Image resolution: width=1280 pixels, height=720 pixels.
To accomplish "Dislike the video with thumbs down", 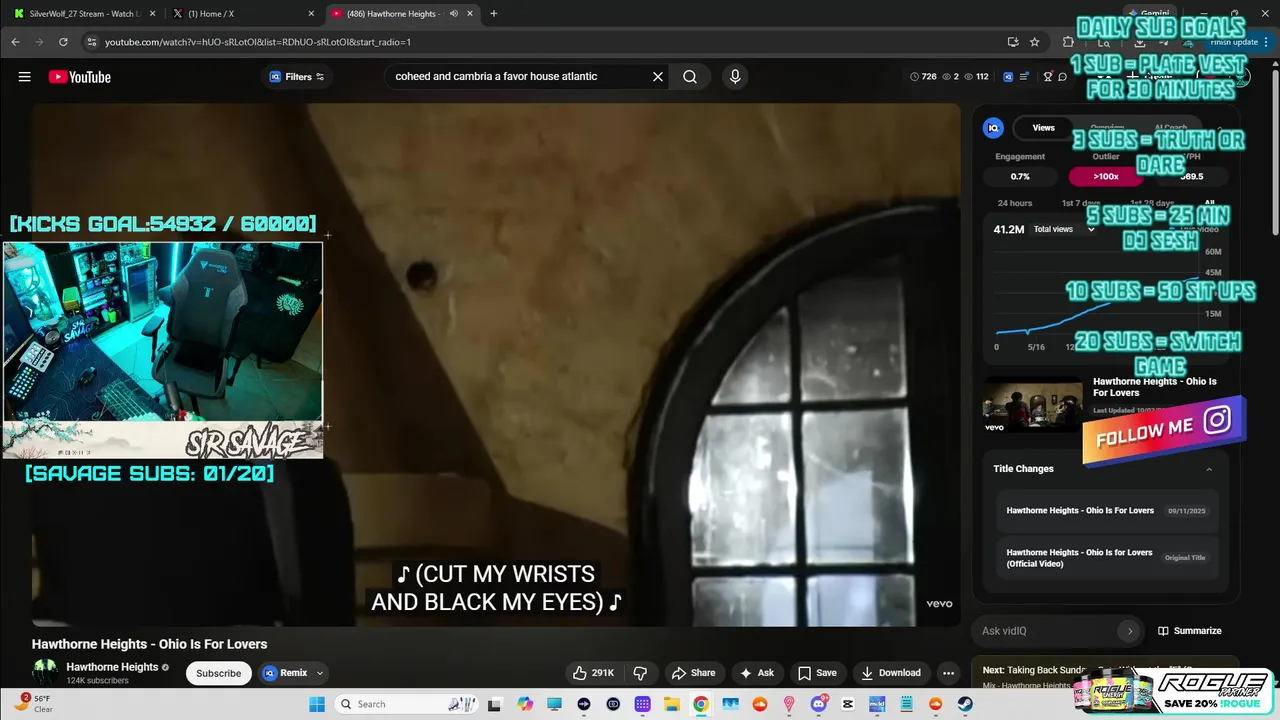I will pyautogui.click(x=640, y=673).
